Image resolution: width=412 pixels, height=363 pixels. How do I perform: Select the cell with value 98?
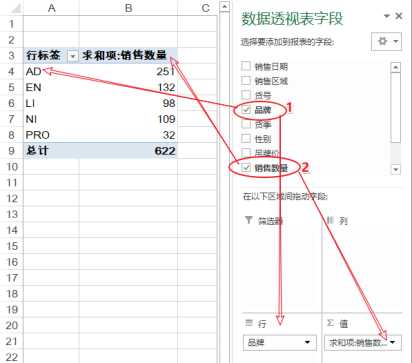point(128,103)
